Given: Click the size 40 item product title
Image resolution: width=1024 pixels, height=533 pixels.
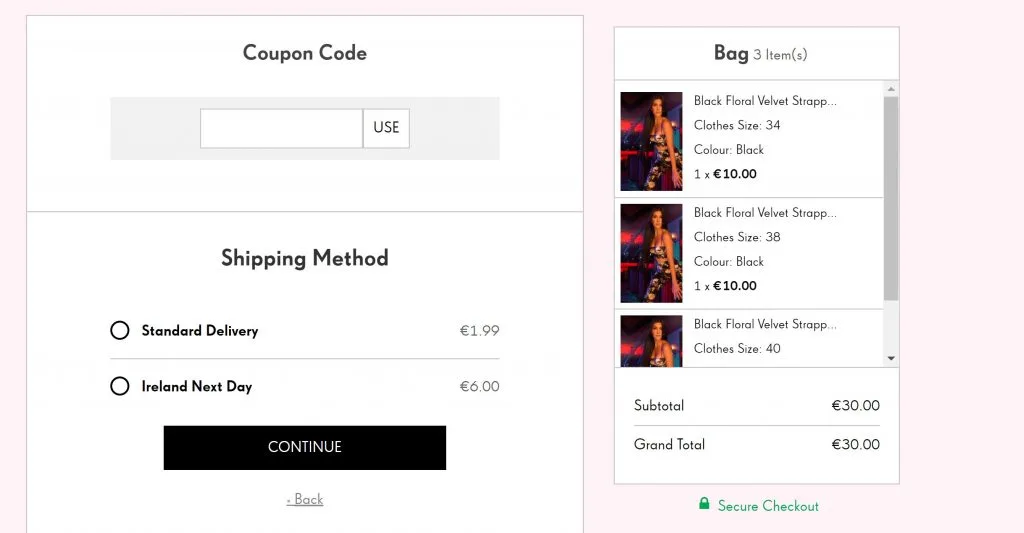Looking at the screenshot, I should (x=765, y=324).
